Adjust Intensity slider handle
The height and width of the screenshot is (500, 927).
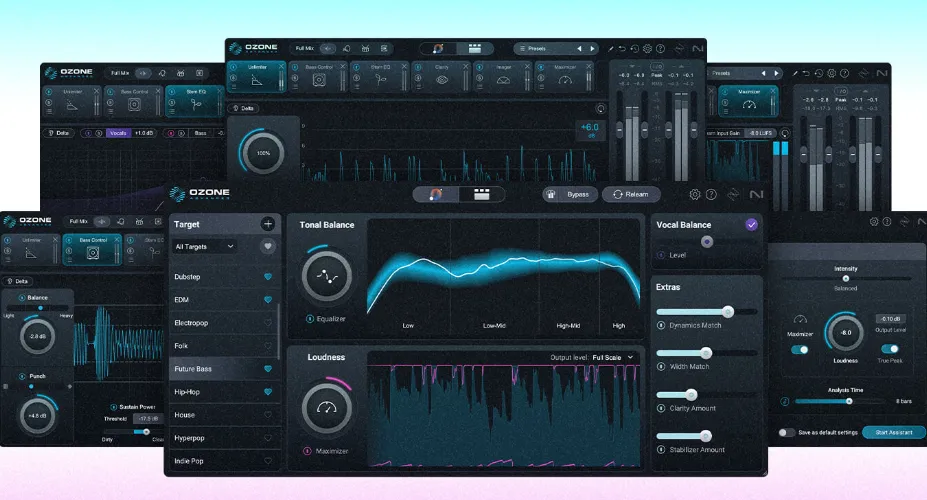[845, 278]
